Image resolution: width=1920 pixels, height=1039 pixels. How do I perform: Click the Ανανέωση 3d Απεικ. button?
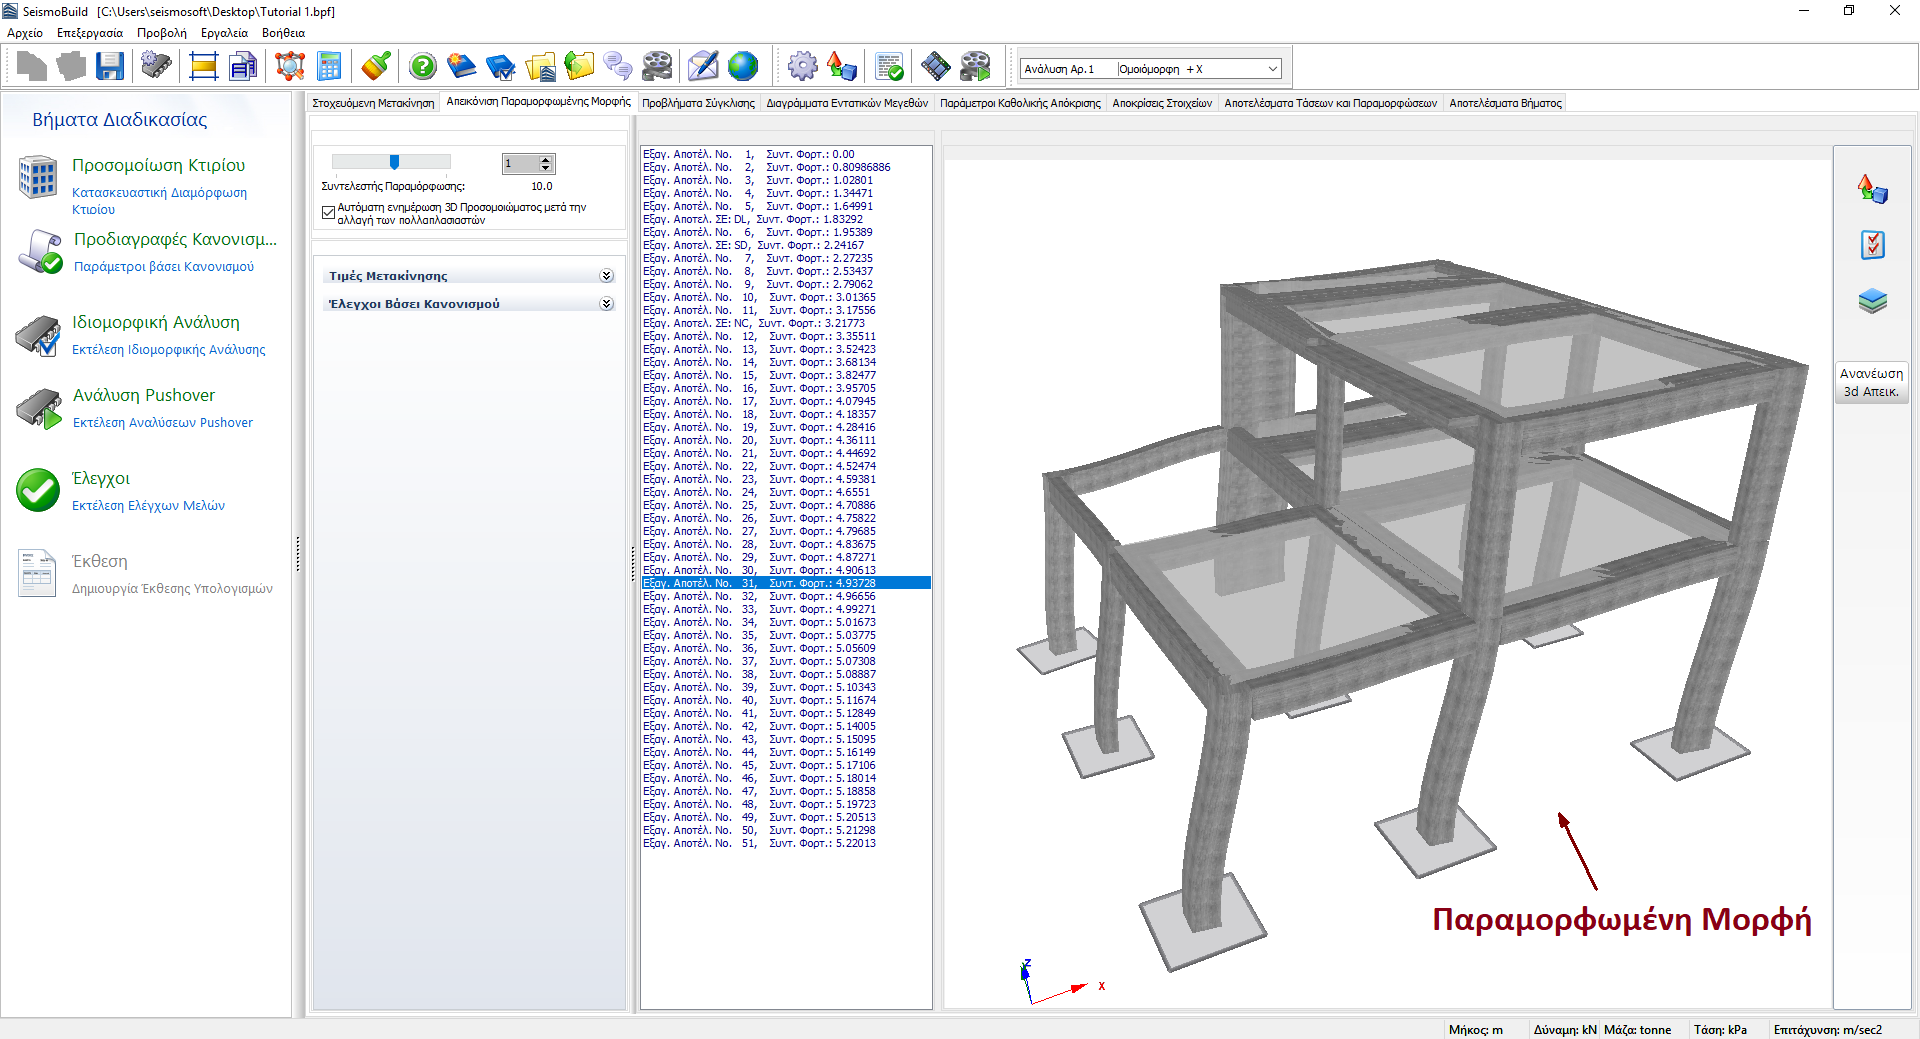tap(1871, 382)
